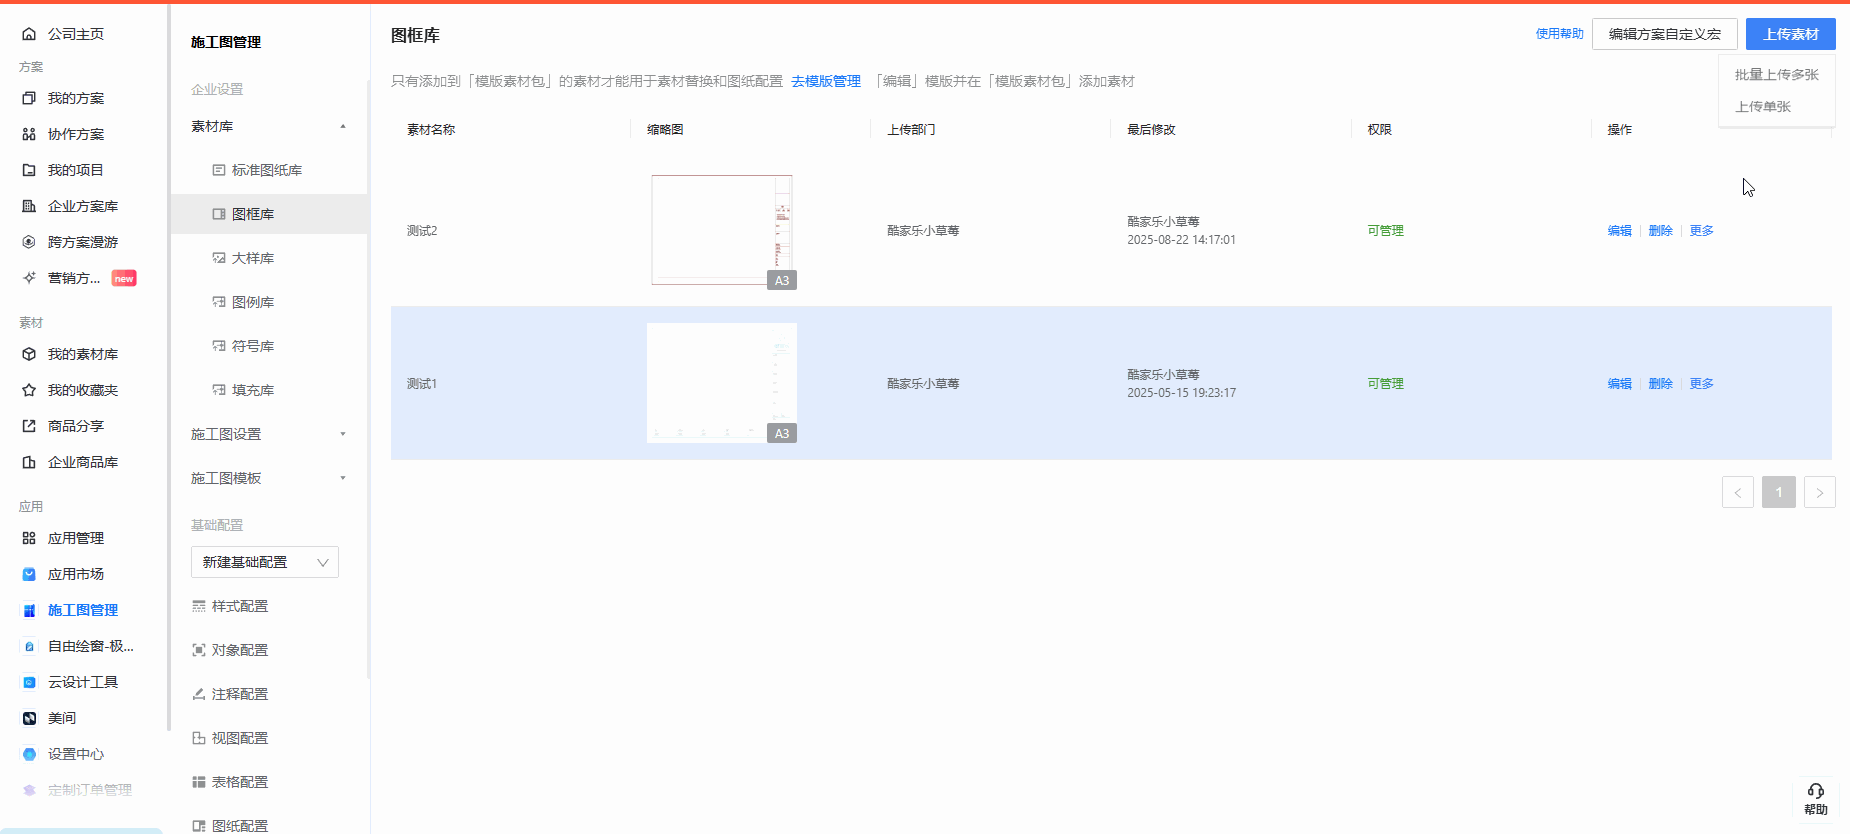Click the 我的收藏夹 star icon

pos(29,390)
